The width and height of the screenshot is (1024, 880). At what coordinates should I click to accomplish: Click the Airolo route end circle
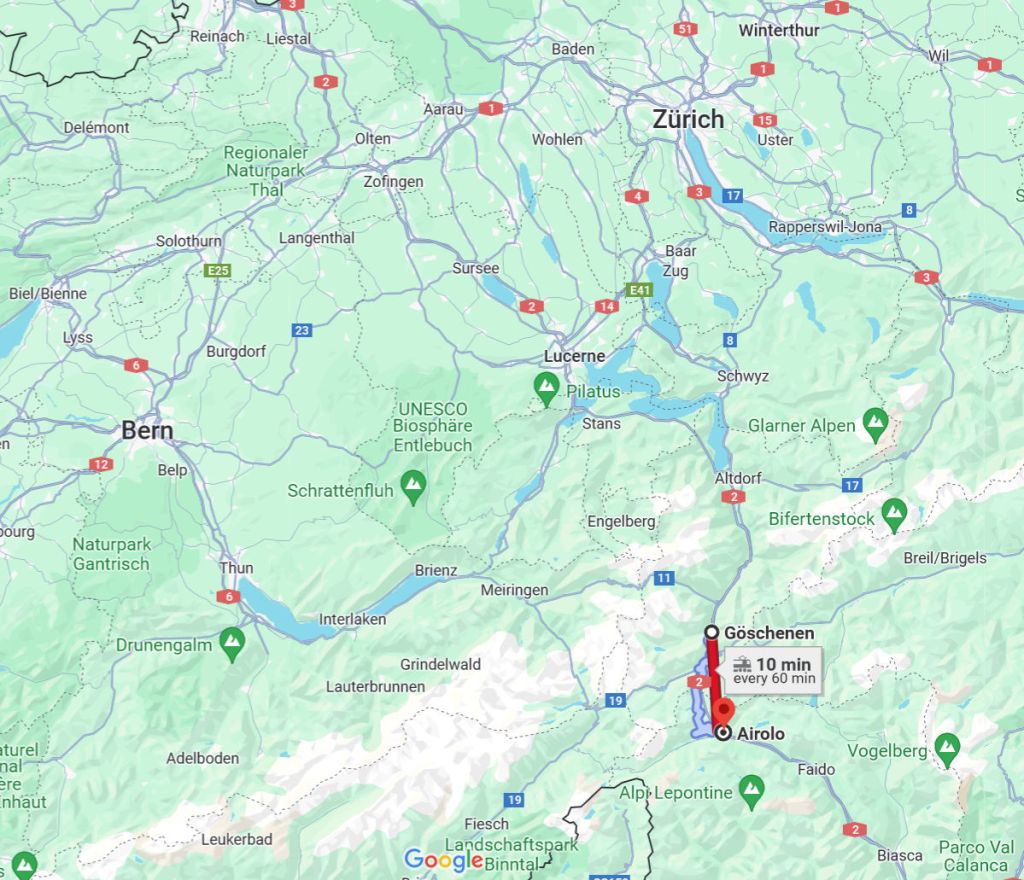[723, 733]
